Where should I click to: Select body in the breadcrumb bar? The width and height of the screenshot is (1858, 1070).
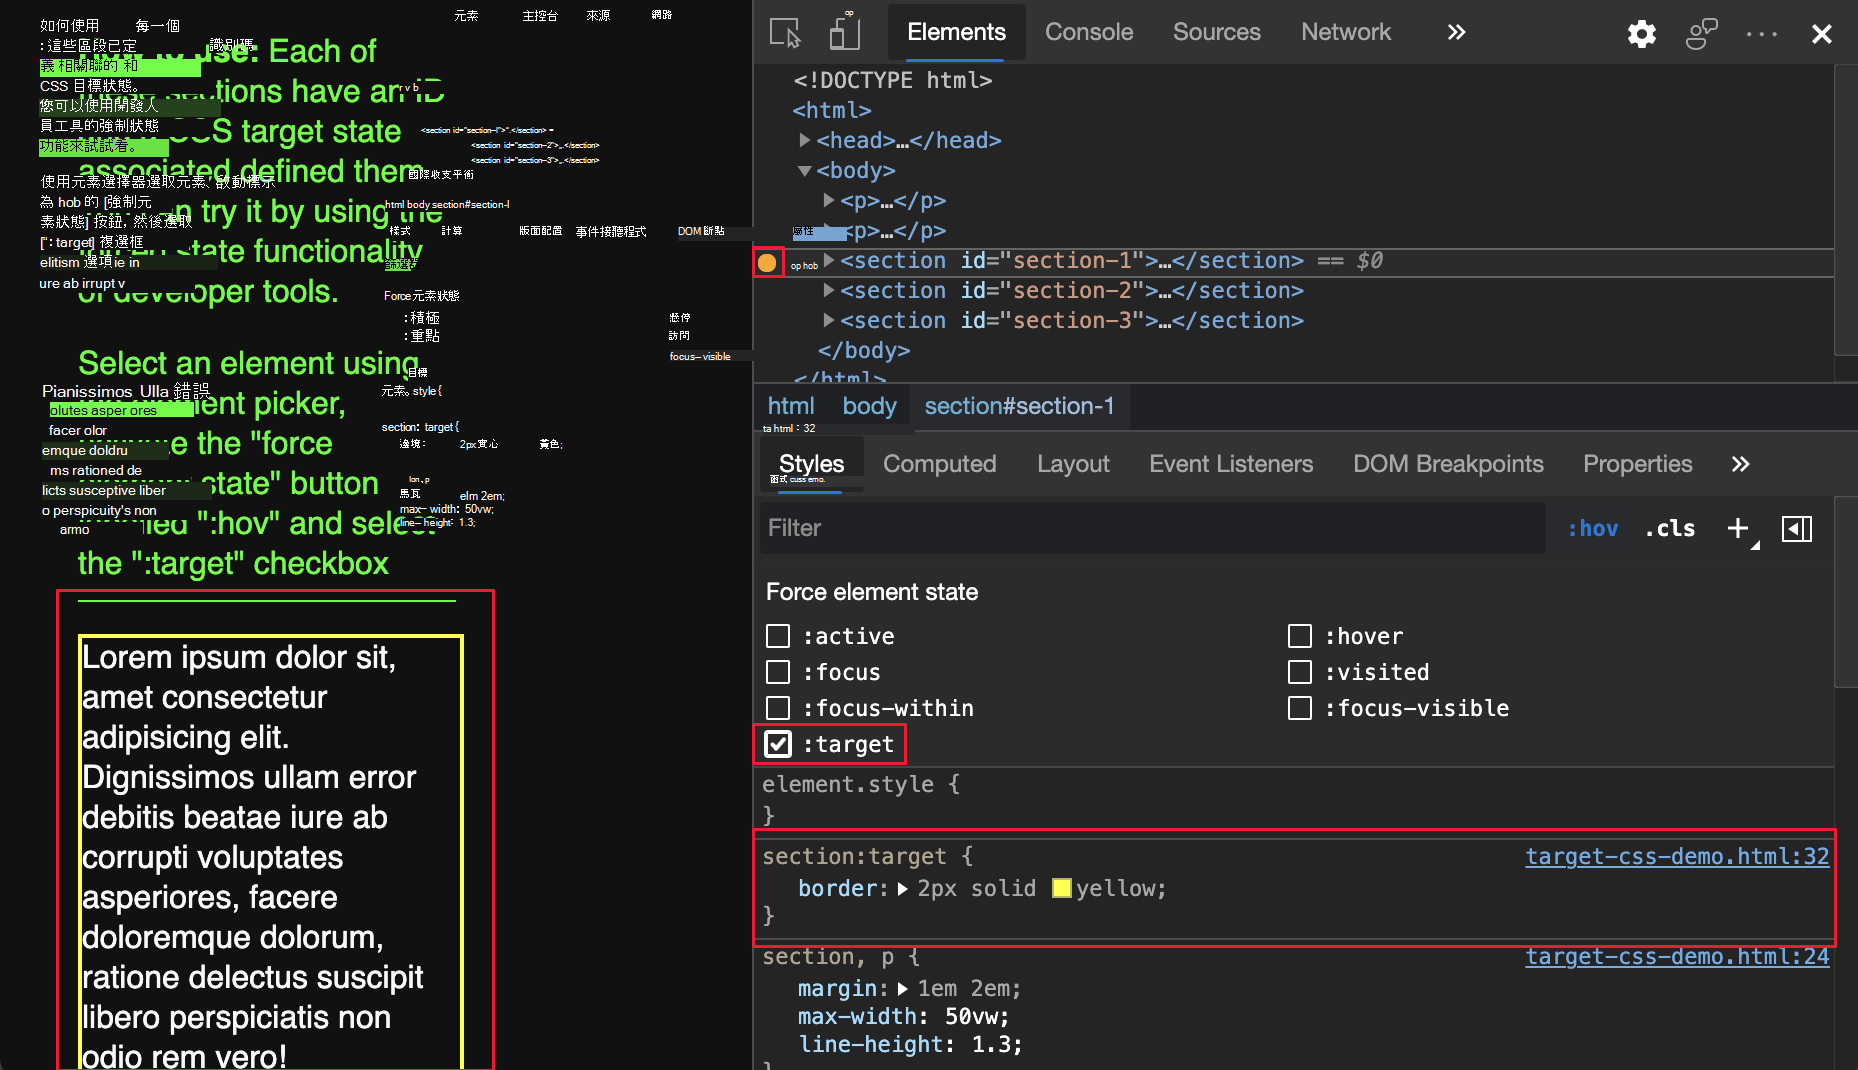(868, 406)
